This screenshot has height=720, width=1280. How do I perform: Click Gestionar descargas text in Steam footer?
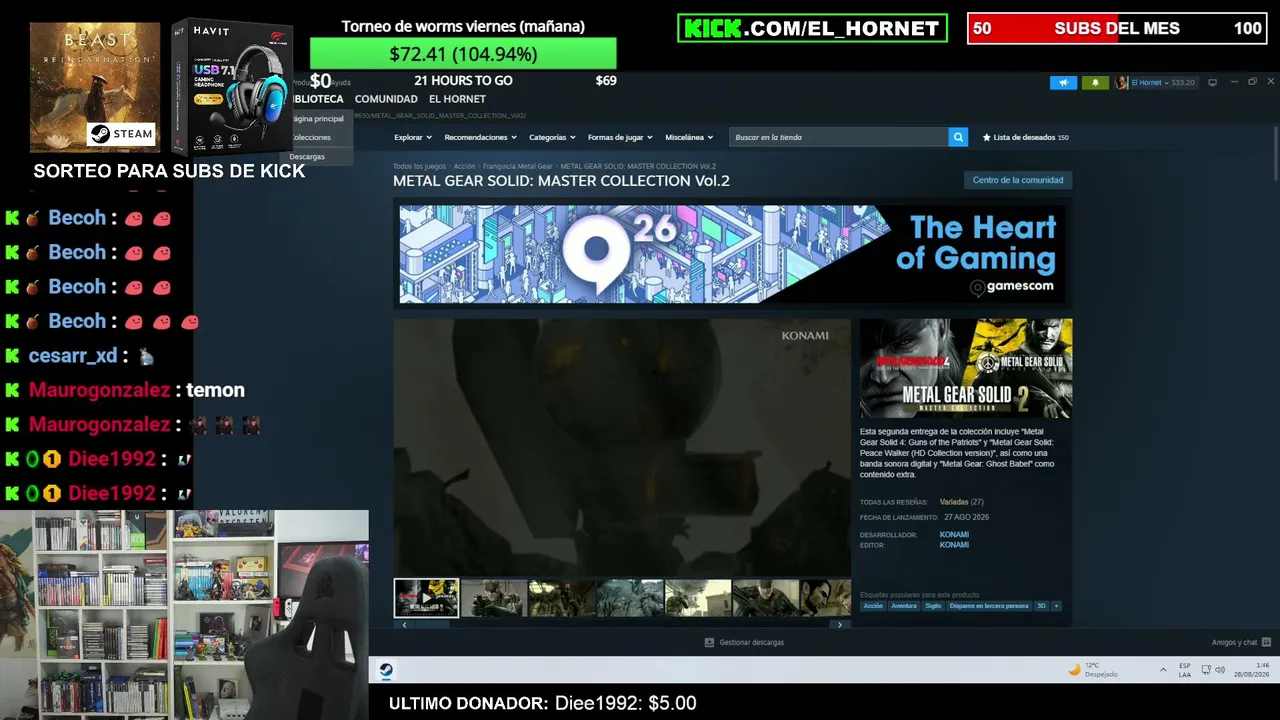pos(751,642)
